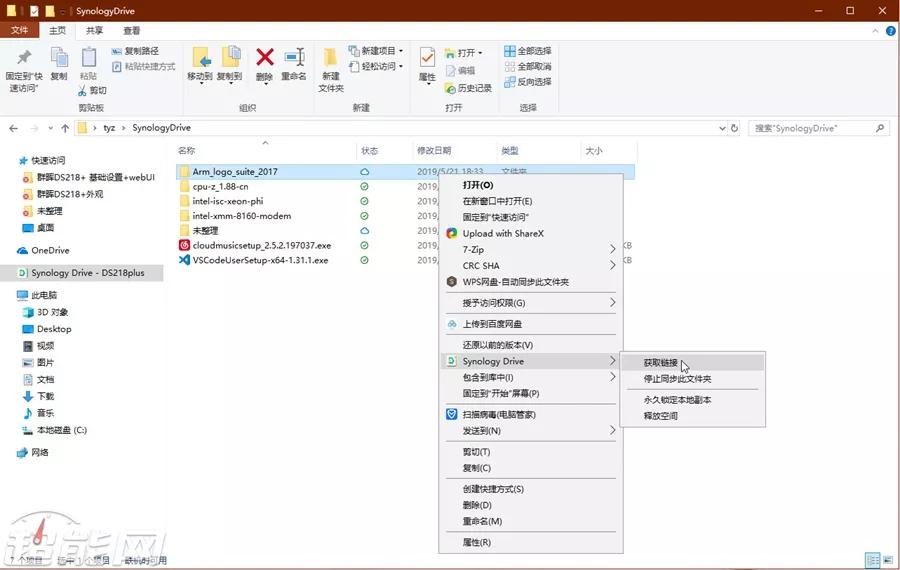This screenshot has width=900, height=570.
Task: Collapse the ribbon with the chevron
Action: [x=875, y=31]
